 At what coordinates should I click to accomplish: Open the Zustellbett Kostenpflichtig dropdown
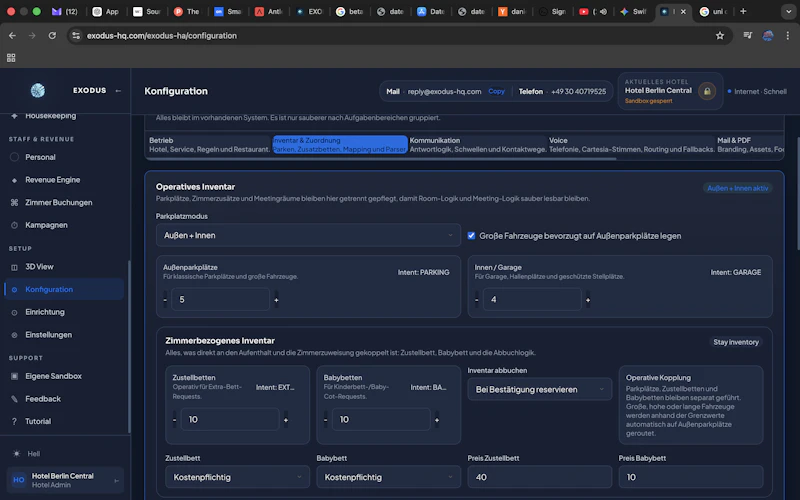(237, 477)
